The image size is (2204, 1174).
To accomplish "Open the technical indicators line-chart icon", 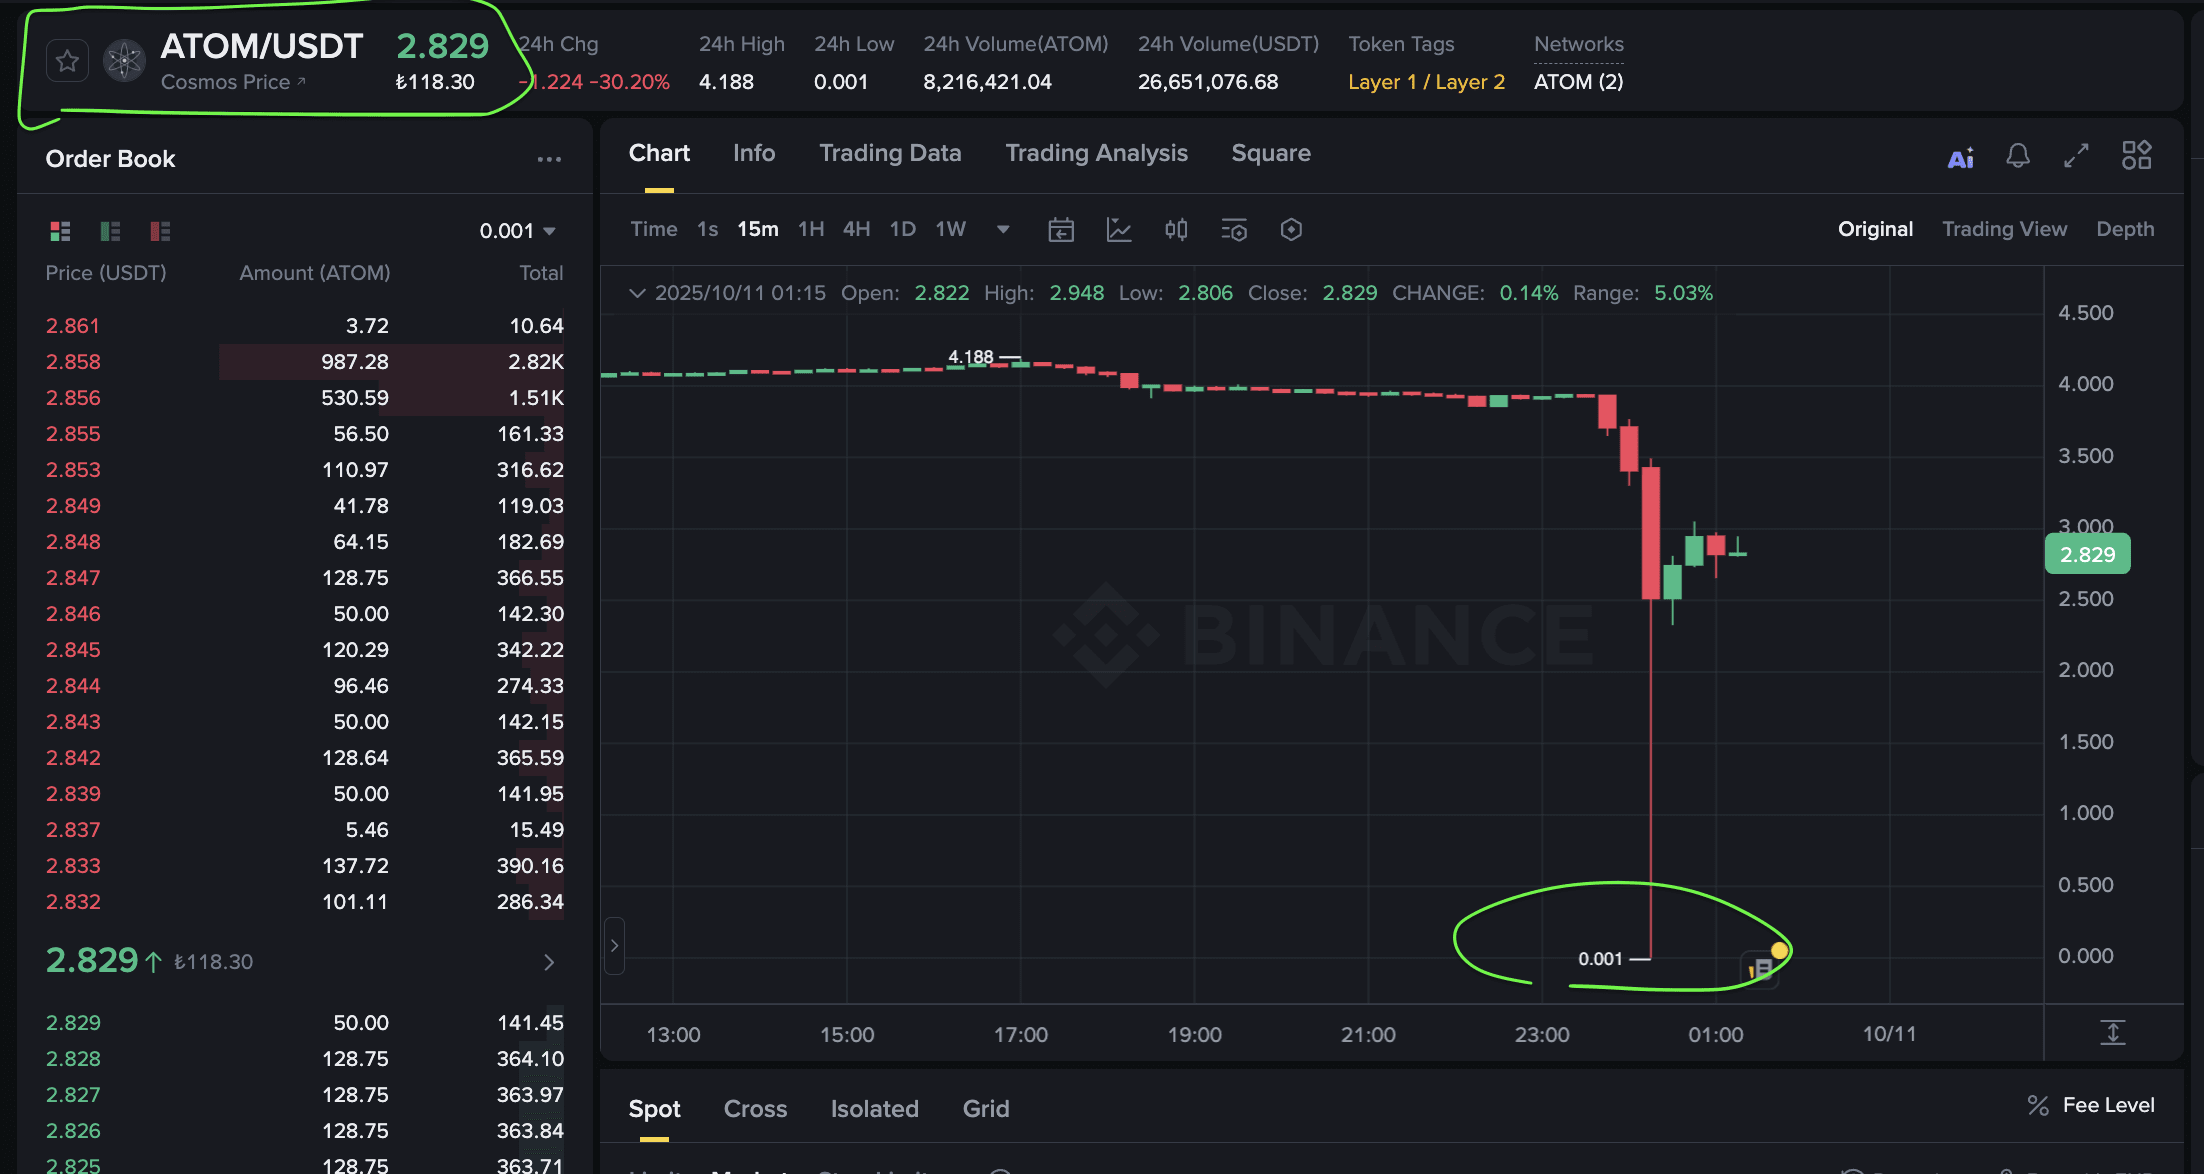I will coord(1119,230).
